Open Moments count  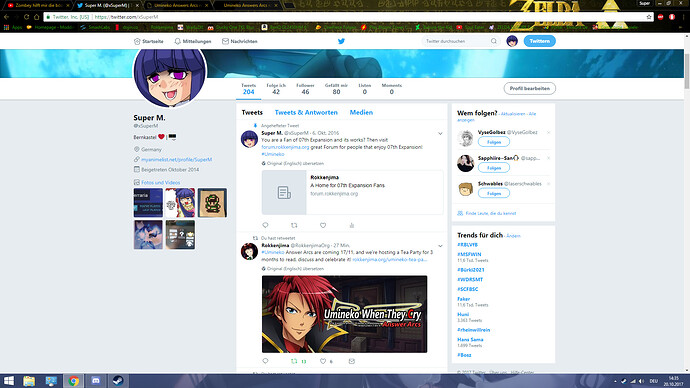point(391,89)
